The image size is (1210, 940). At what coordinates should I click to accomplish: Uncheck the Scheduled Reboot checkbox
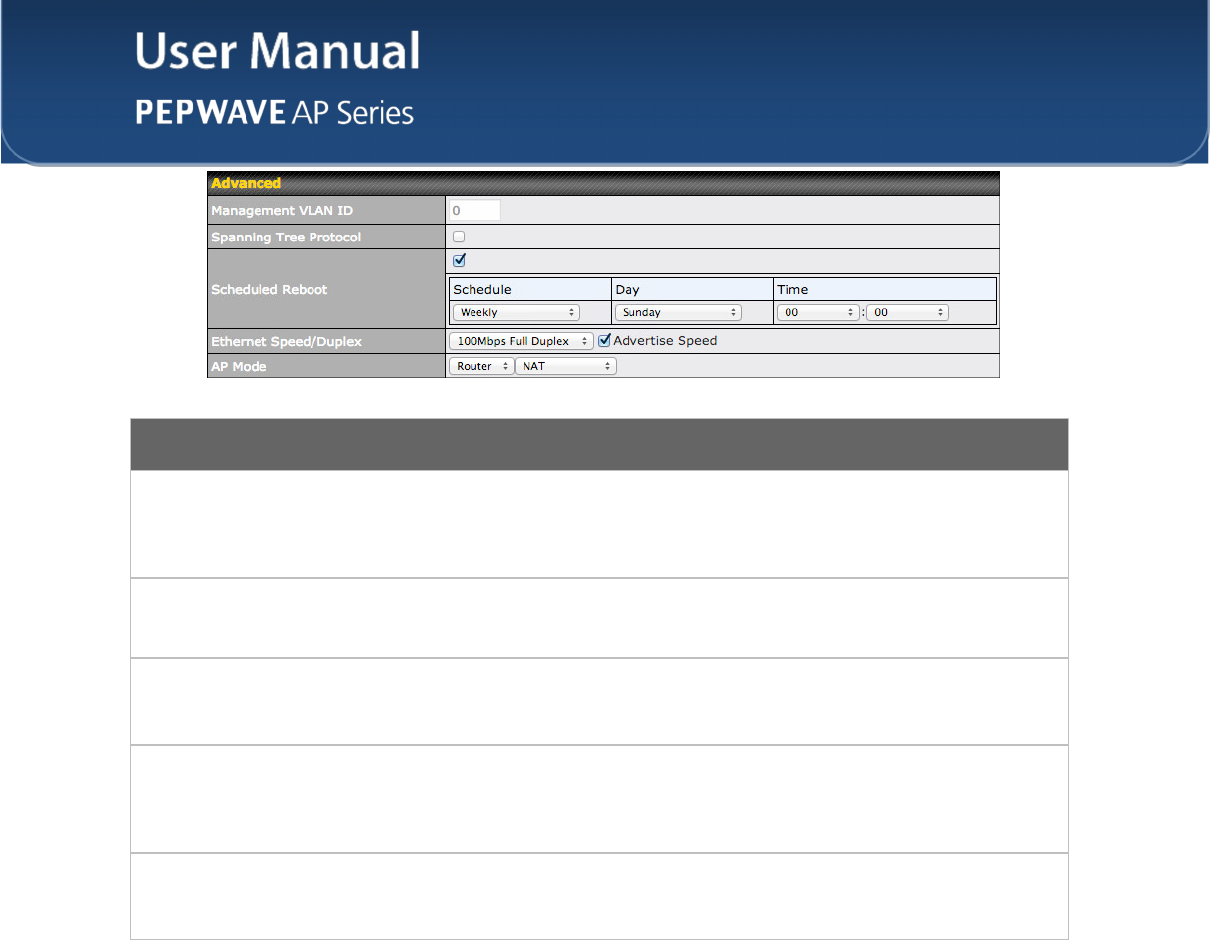459,260
